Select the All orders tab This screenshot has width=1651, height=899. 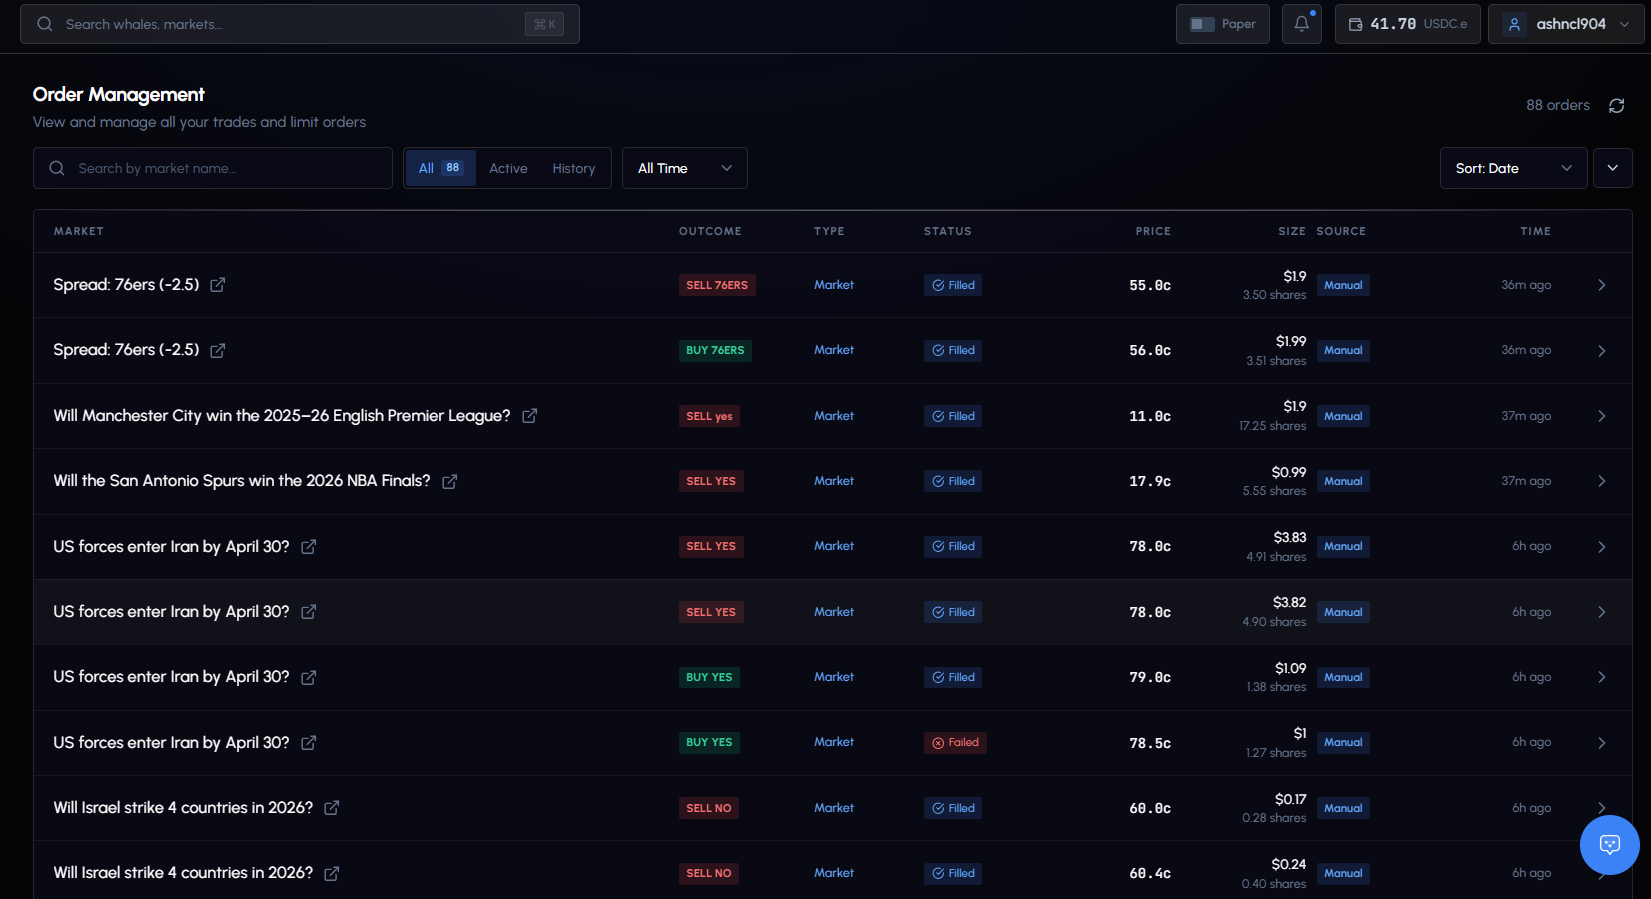(441, 168)
